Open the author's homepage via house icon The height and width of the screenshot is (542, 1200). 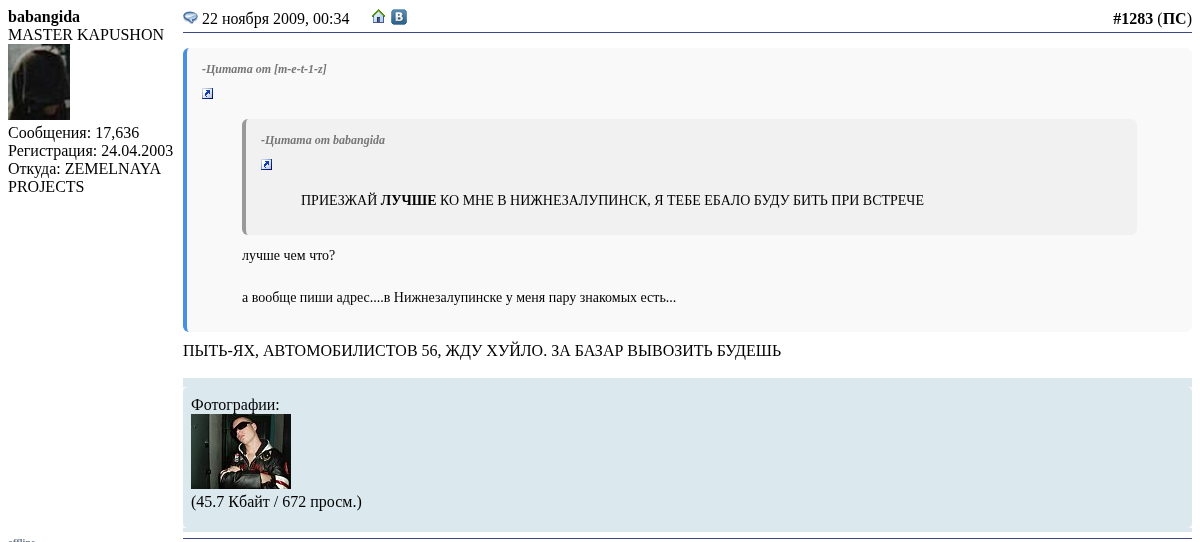(378, 17)
